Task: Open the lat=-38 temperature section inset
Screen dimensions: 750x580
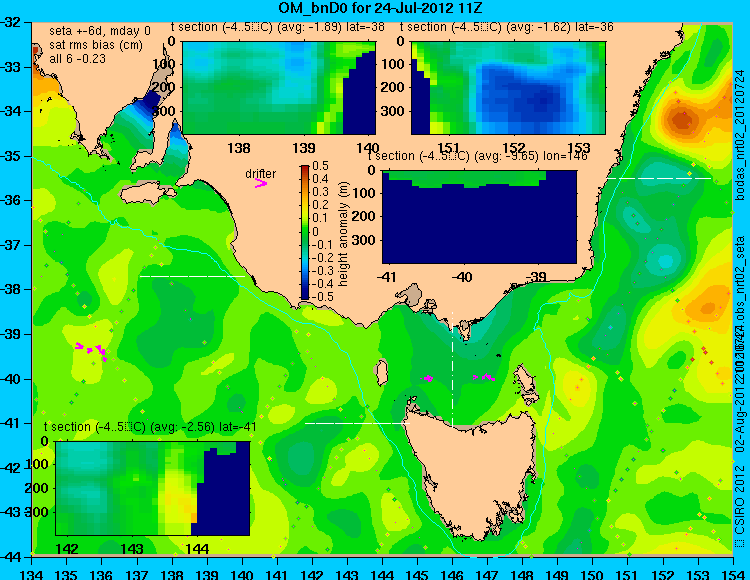Action: point(279,88)
